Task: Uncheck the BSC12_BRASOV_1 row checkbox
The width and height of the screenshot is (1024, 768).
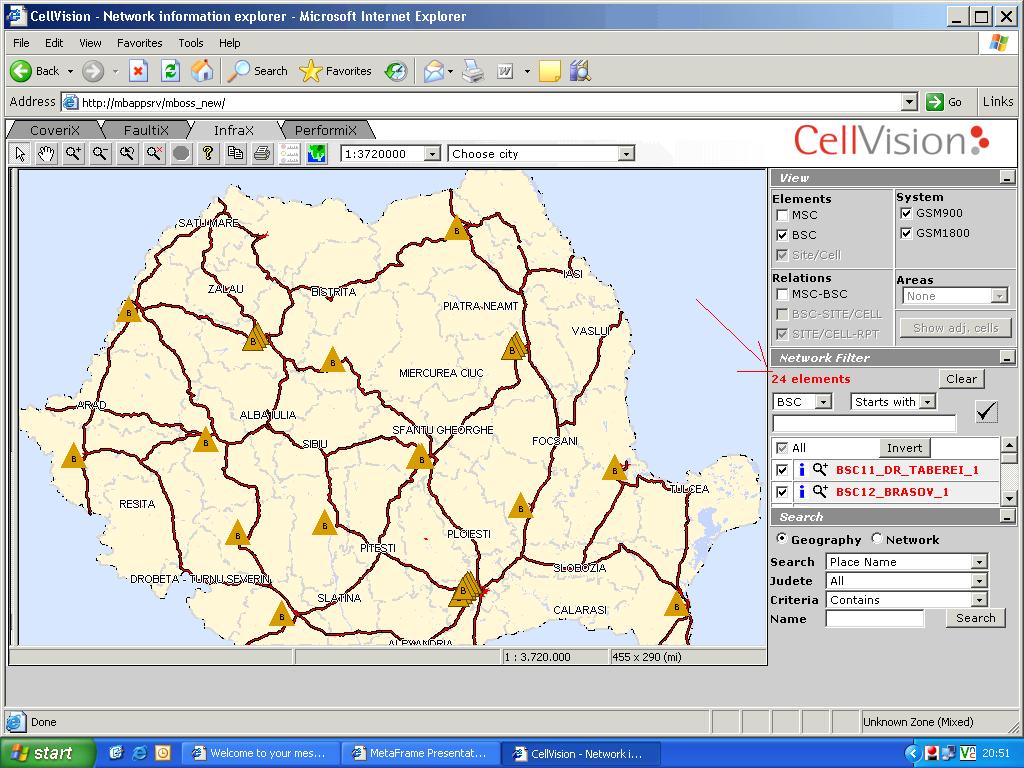Action: [782, 492]
